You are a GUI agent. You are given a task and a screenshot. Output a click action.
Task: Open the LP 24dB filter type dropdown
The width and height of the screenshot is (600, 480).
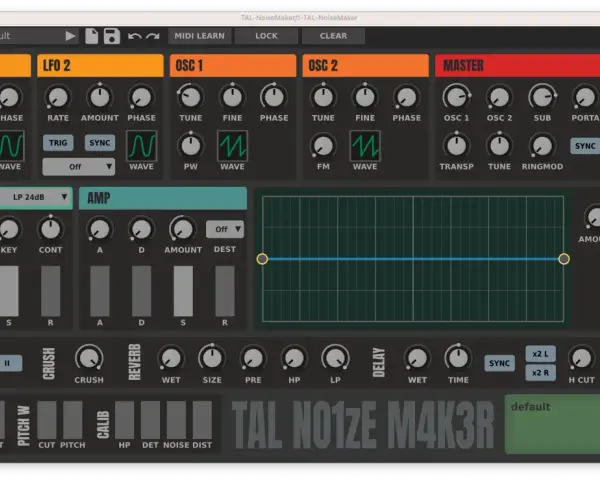tap(35, 198)
